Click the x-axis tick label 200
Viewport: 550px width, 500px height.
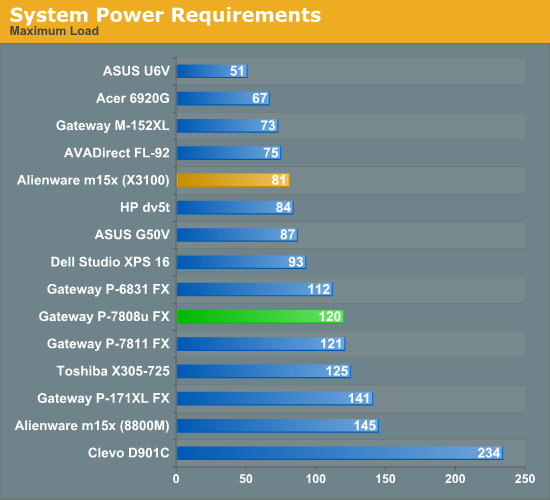pos(455,479)
